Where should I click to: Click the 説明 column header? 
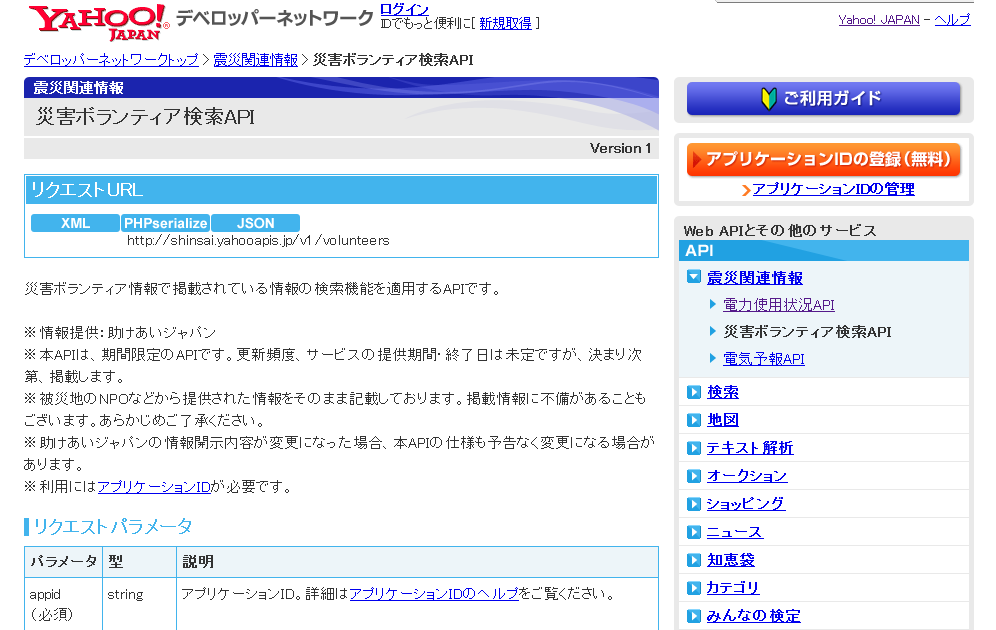(x=417, y=562)
